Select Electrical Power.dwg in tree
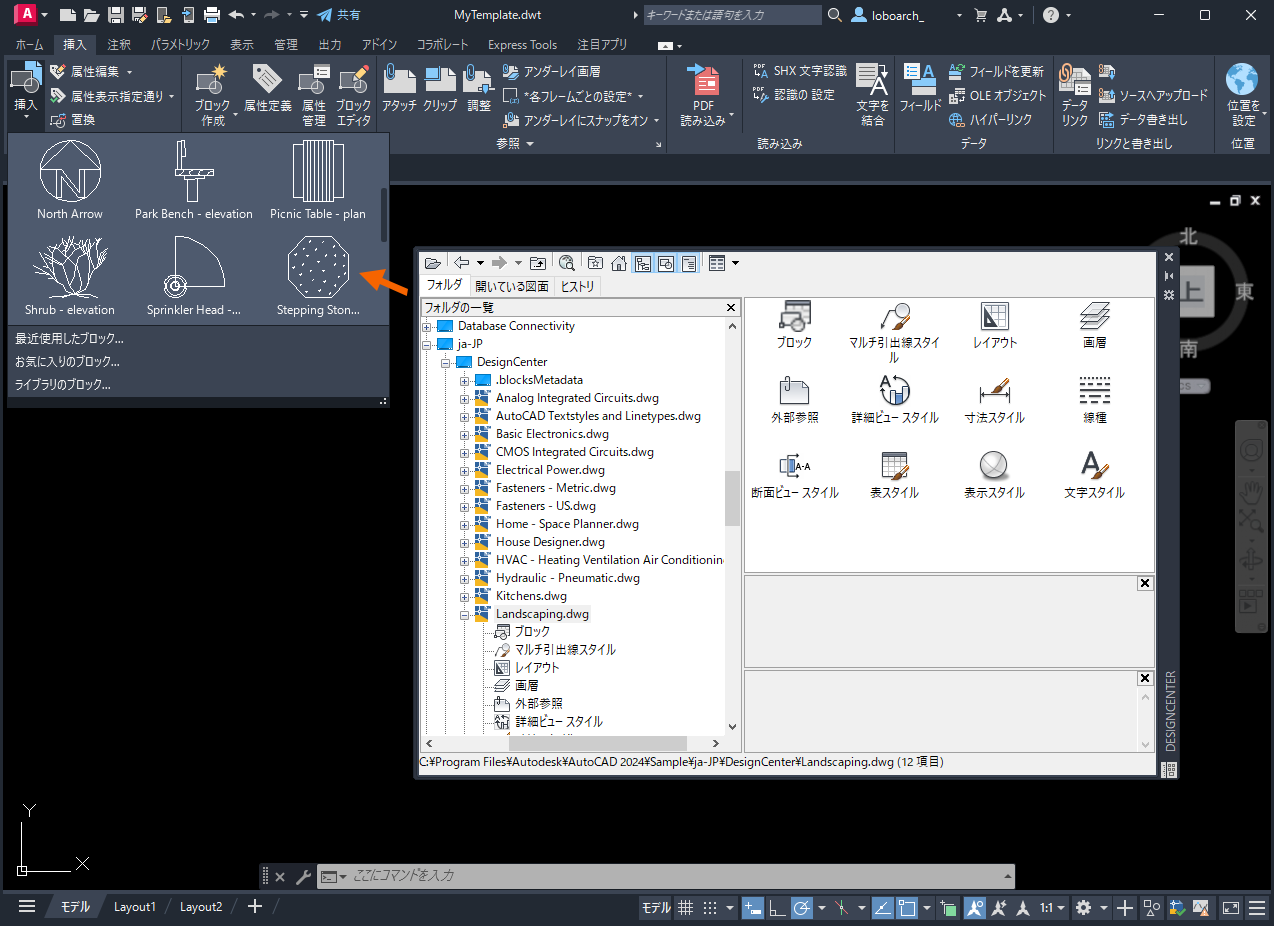Viewport: 1274px width, 926px height. 550,470
